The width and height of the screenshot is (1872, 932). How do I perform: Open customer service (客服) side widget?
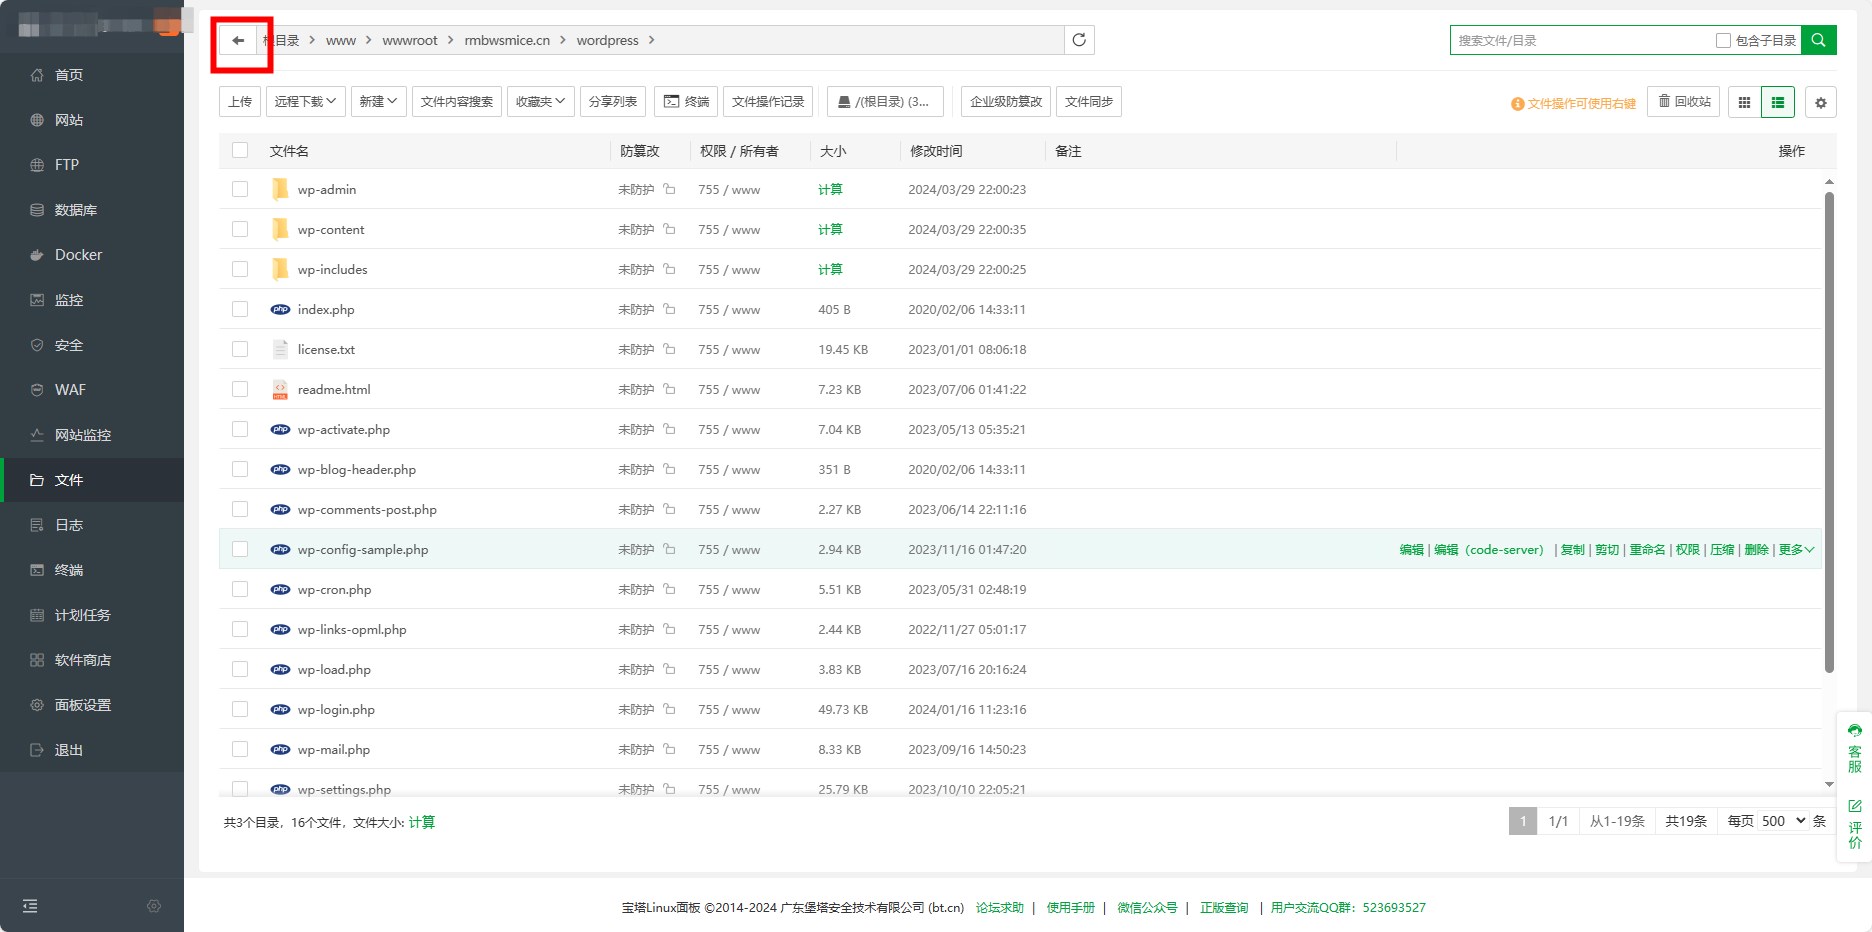coord(1855,748)
